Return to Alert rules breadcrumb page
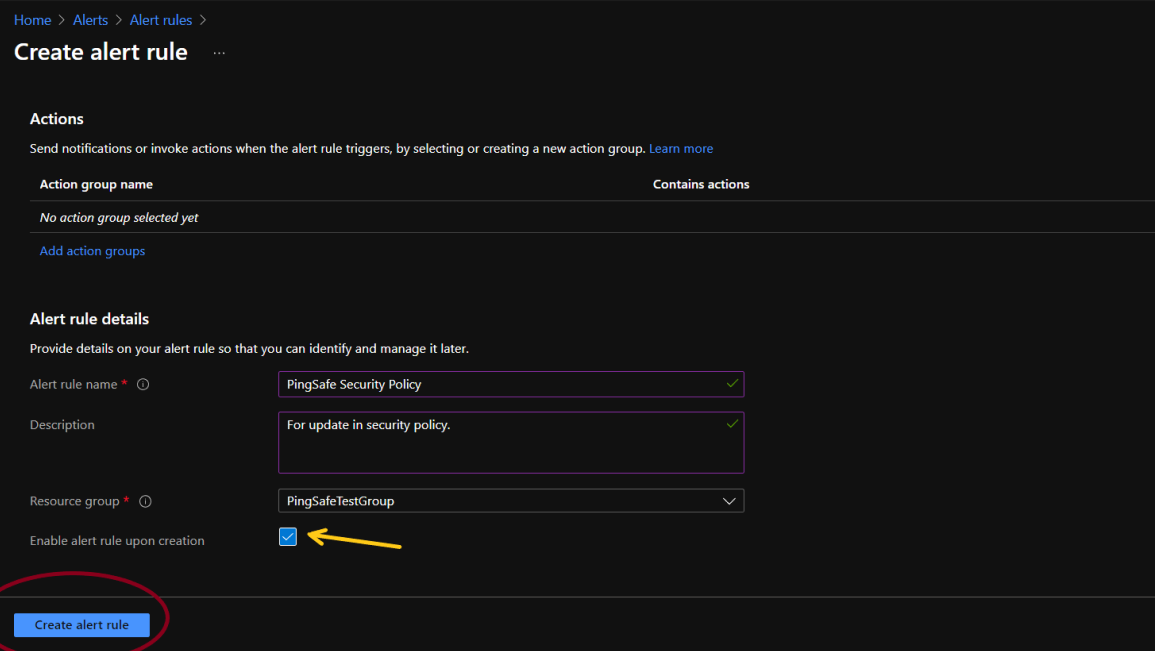Viewport: 1155px width, 651px height. [x=160, y=20]
